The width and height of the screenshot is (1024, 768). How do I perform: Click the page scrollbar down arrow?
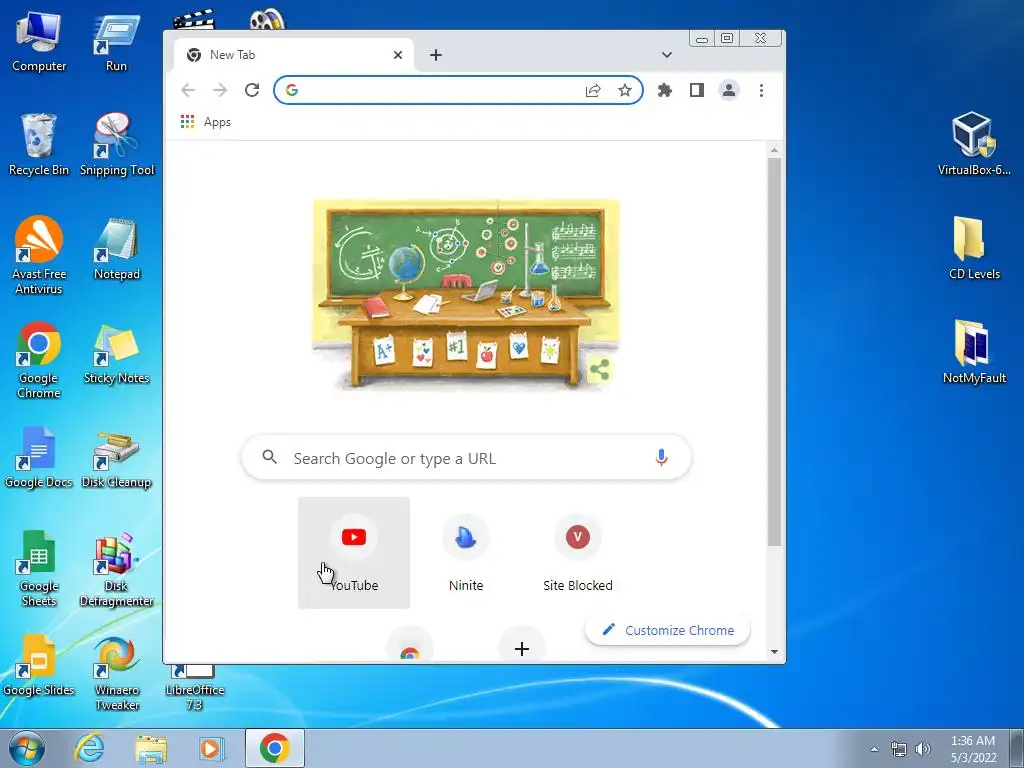pyautogui.click(x=775, y=652)
